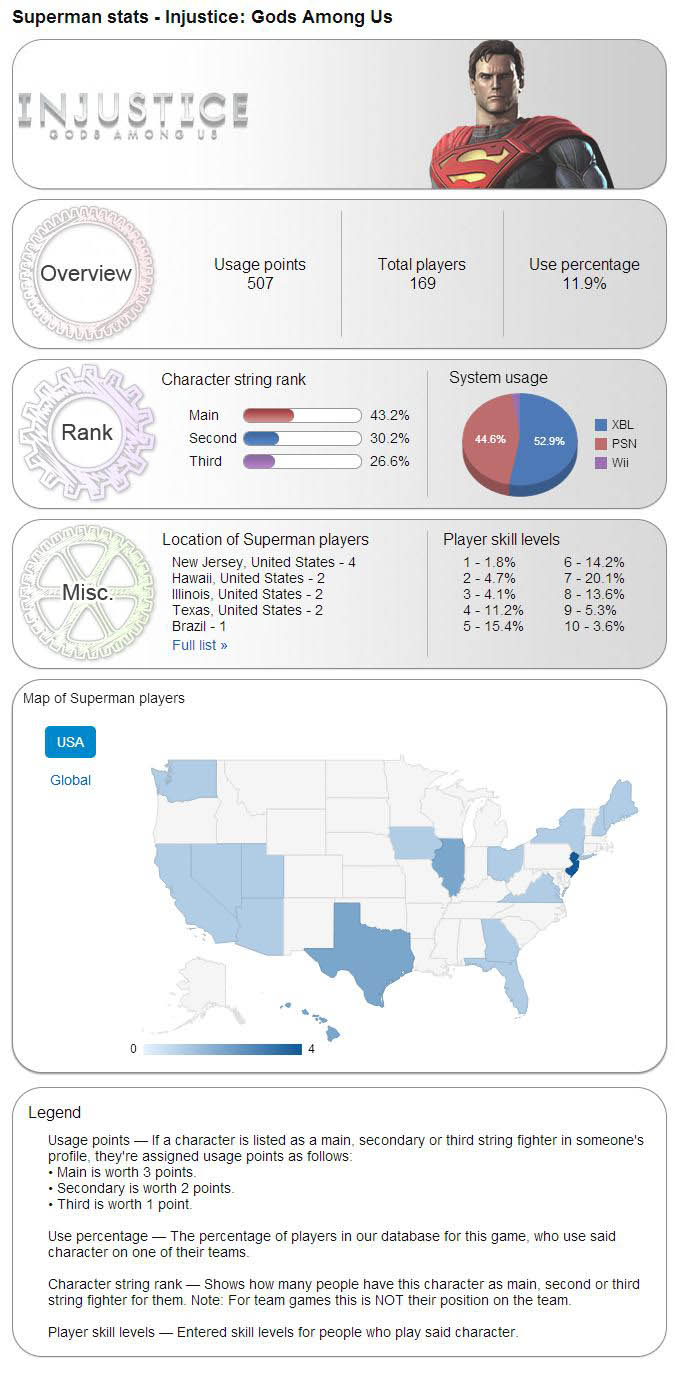
Task: Click the red PSN pie slice
Action: pos(487,440)
